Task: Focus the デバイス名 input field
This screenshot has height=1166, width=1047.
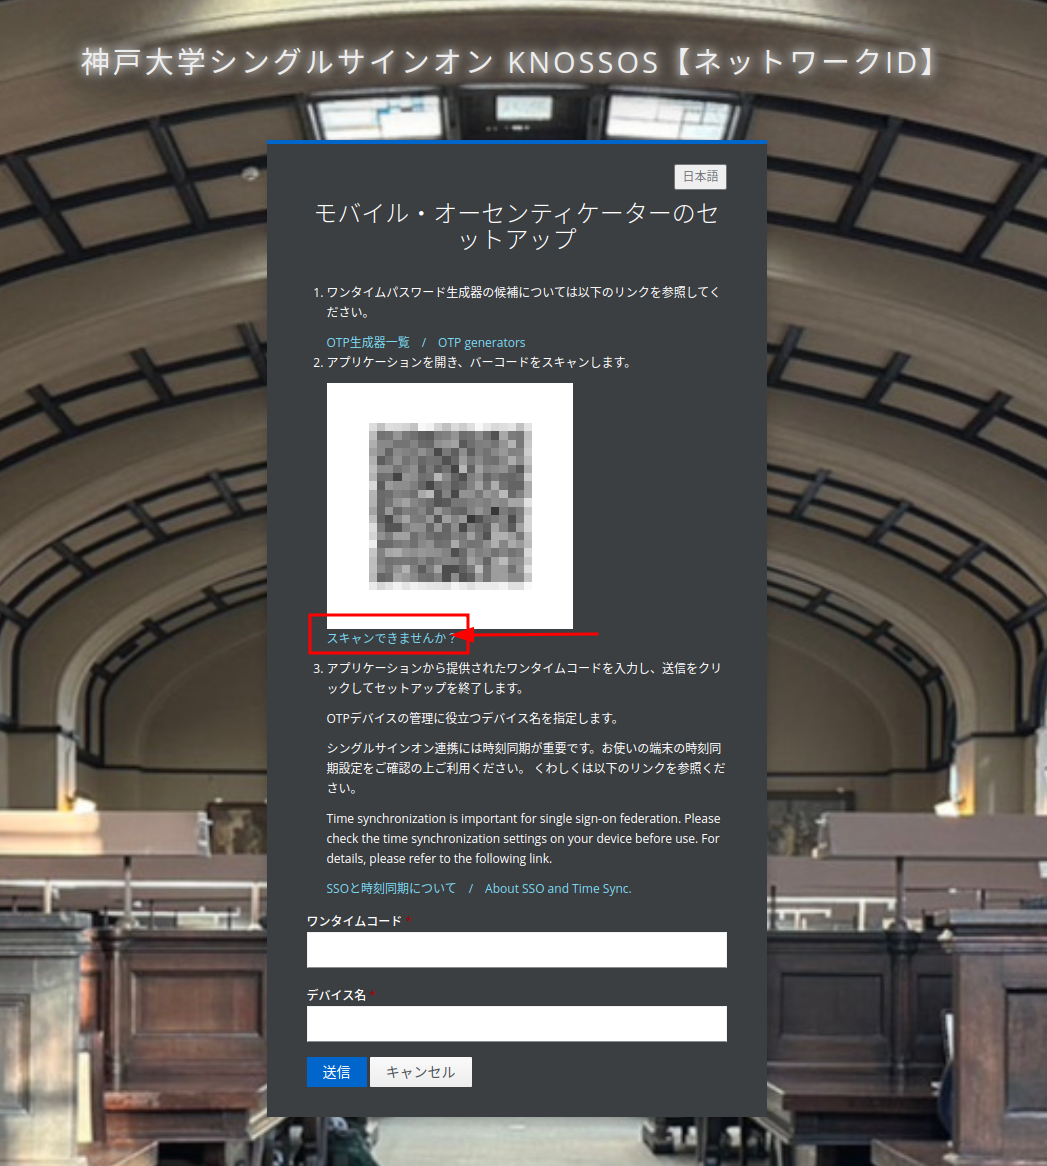Action: (517, 1023)
